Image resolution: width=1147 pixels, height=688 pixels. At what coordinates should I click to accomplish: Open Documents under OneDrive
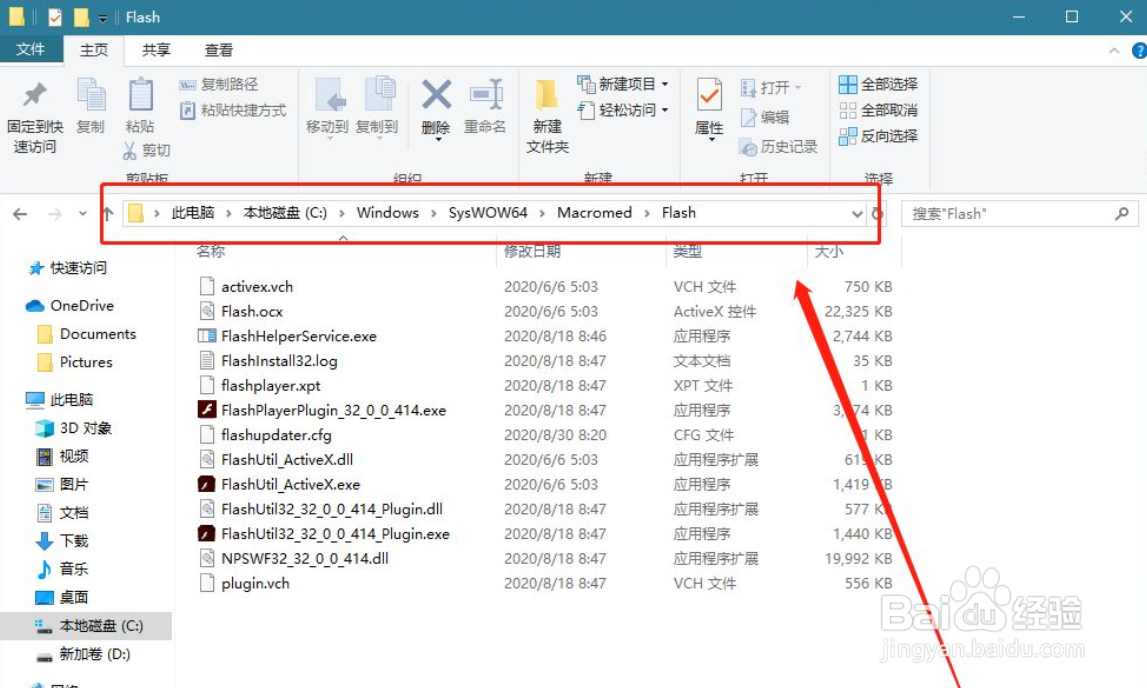pyautogui.click(x=87, y=334)
